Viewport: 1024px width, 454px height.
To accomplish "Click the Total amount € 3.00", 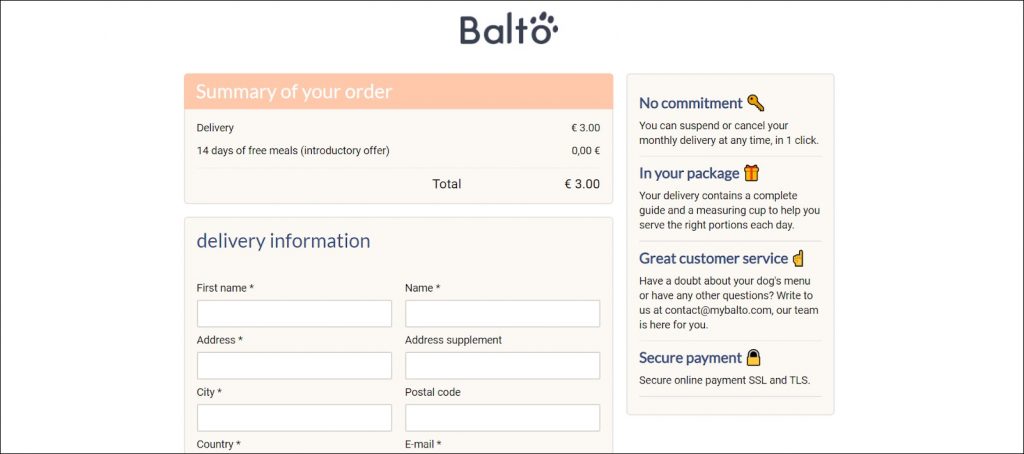I will click(582, 184).
